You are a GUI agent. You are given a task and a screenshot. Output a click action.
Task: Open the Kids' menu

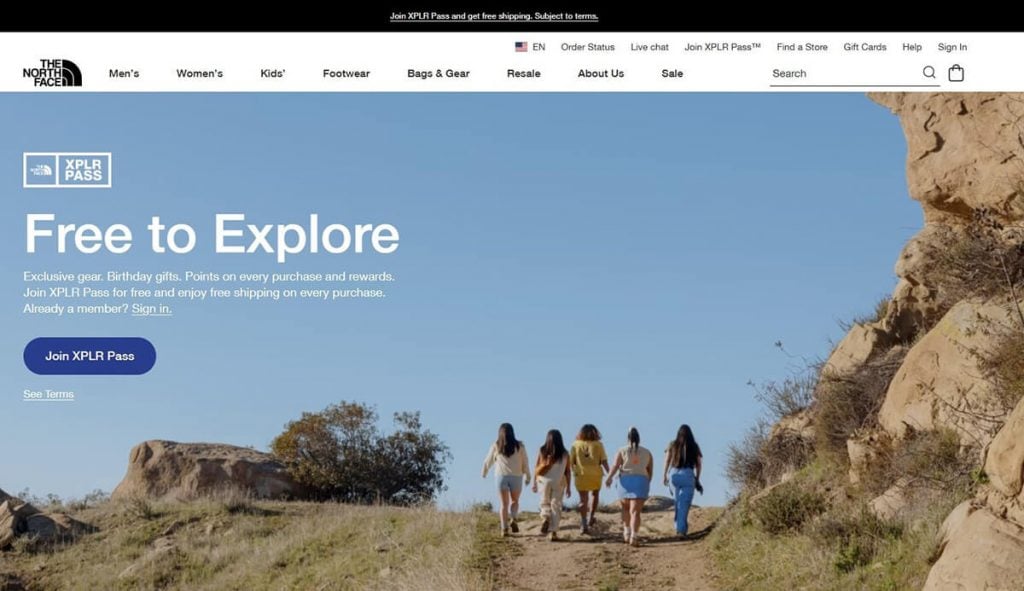tap(273, 74)
